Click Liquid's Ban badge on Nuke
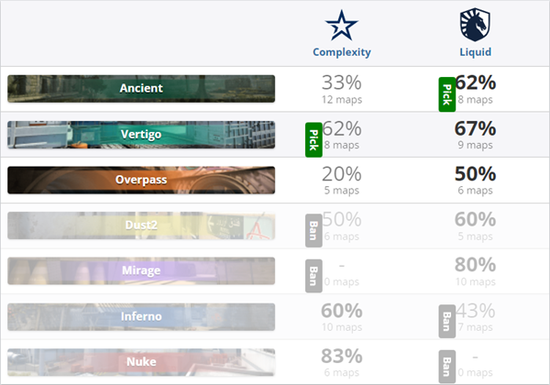The height and width of the screenshot is (385, 550). [447, 366]
